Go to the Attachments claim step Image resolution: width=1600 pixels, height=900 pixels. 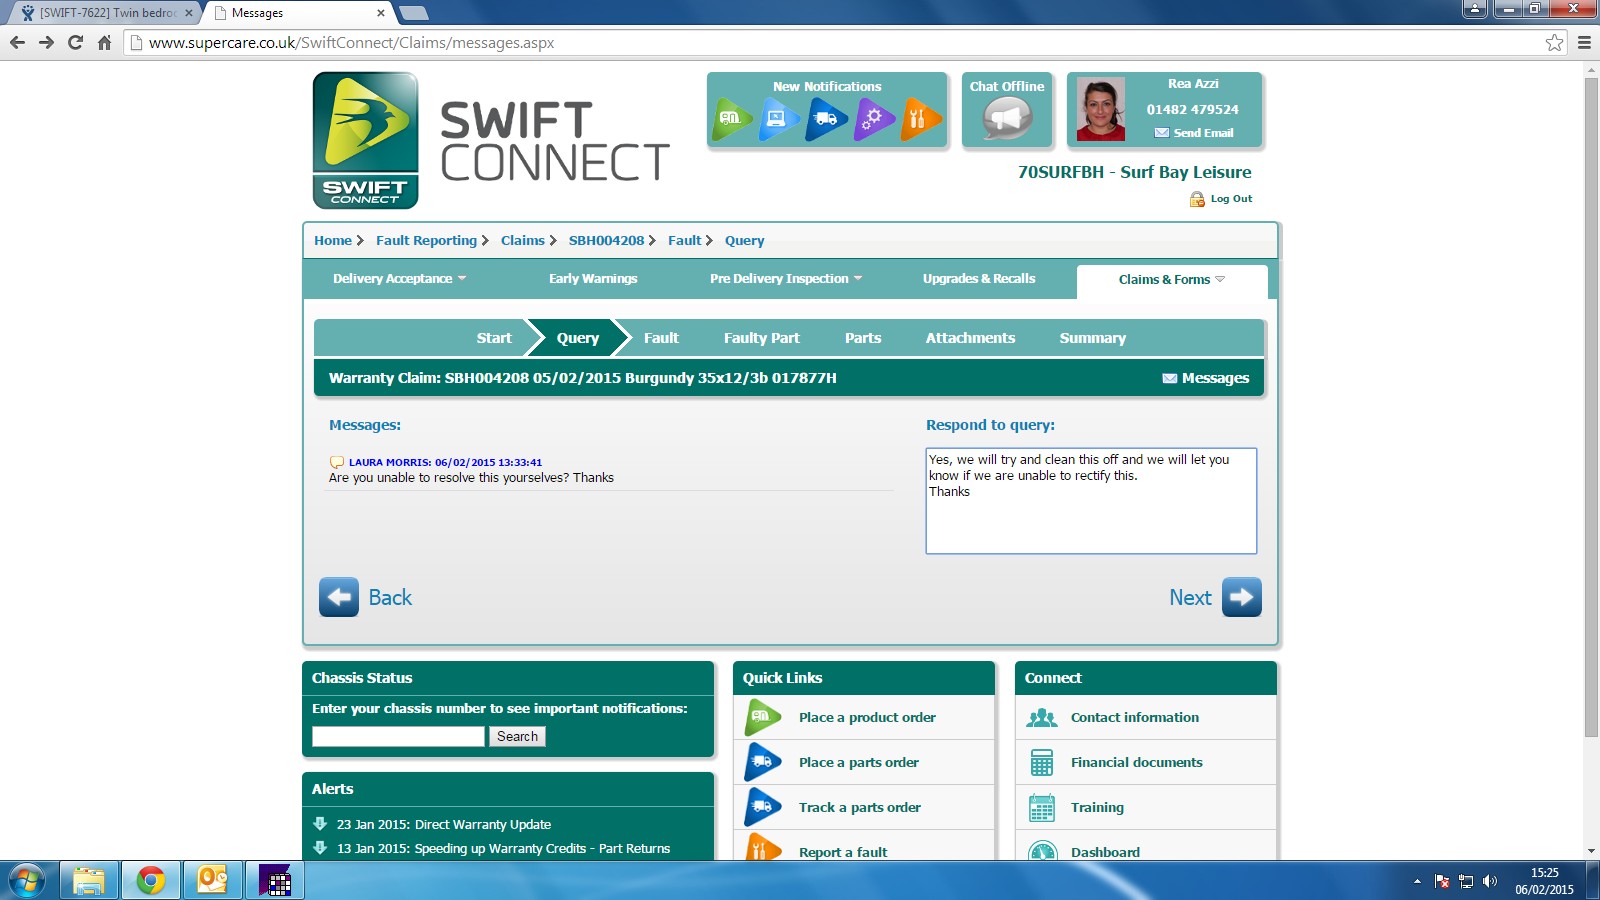(x=970, y=338)
